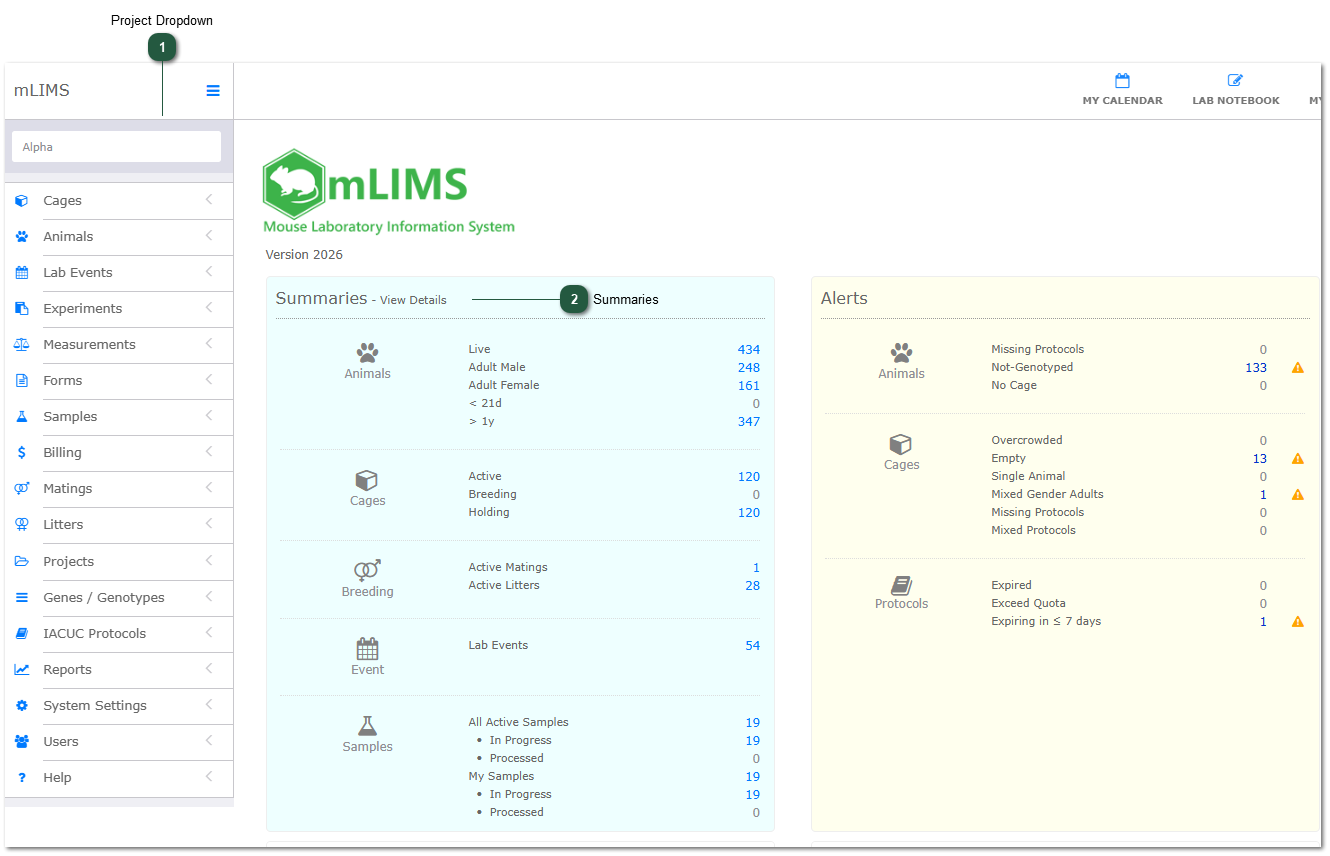Click the Users group icon in sidebar
This screenshot has height=856, width=1330.
[22, 742]
